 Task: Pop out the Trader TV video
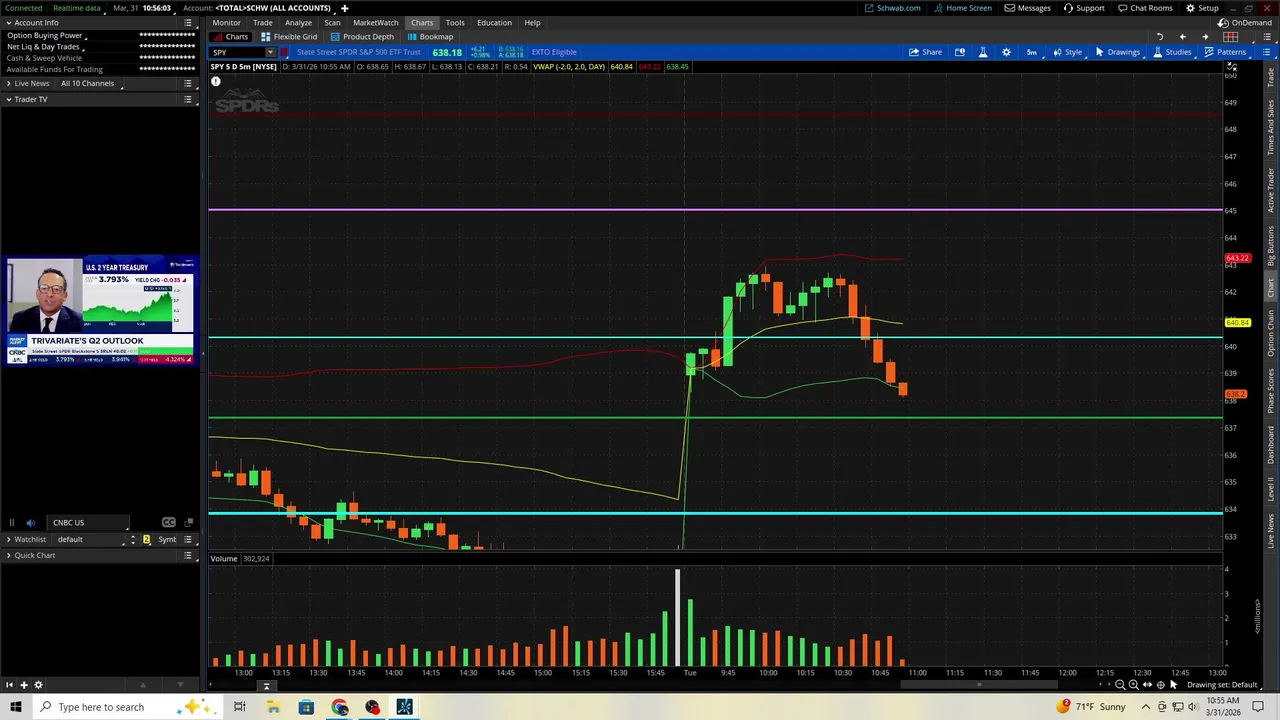point(188,522)
